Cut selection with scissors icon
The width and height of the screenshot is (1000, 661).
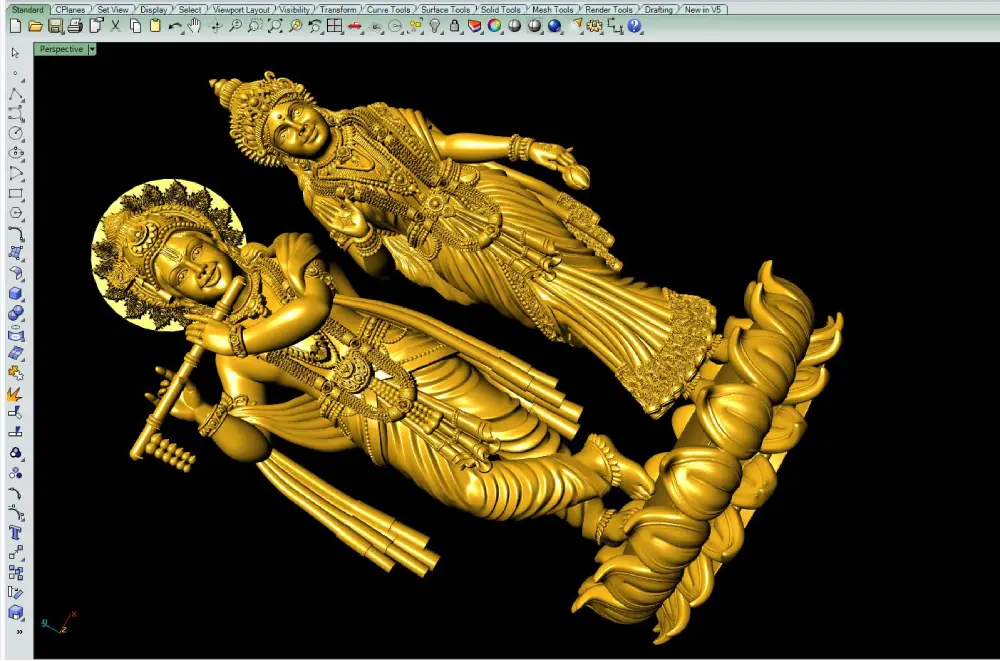(115, 26)
